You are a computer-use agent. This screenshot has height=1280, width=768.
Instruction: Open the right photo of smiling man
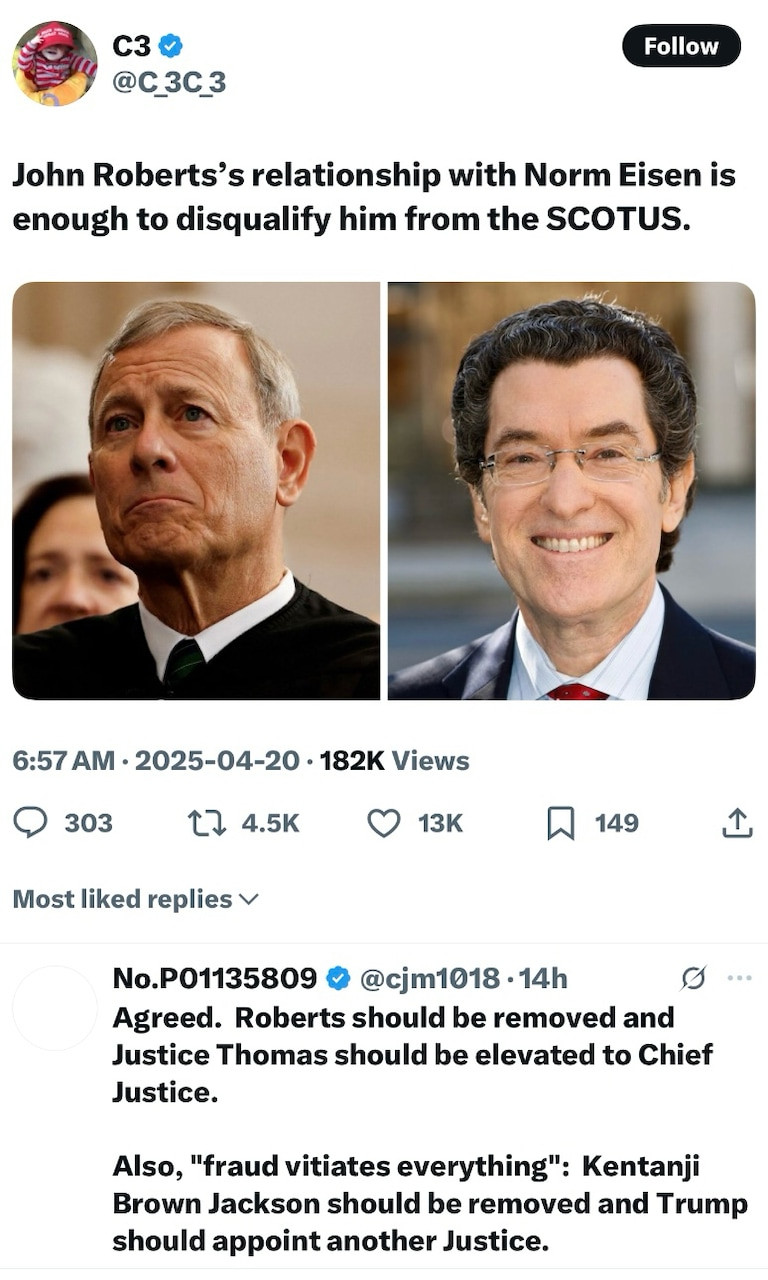[x=571, y=490]
